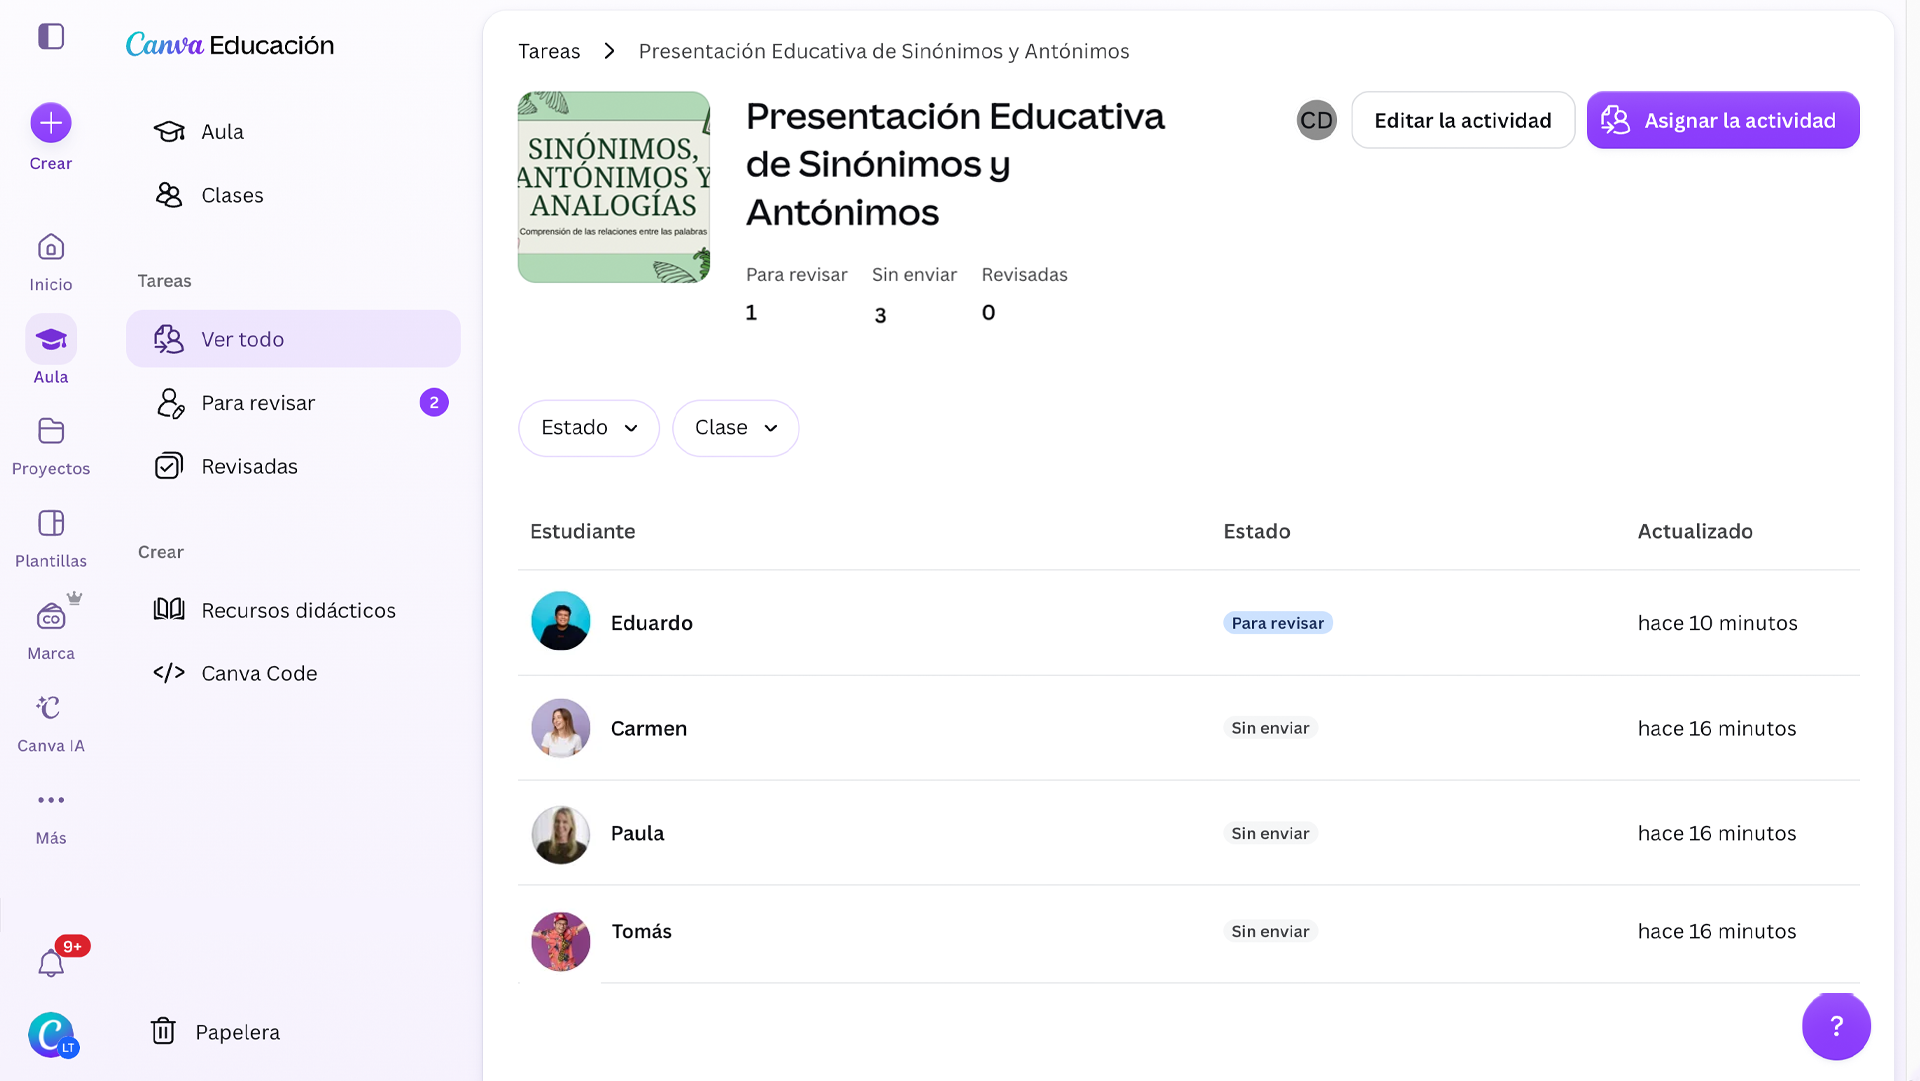
Task: Go back to Tareas breadcrumb
Action: pyautogui.click(x=549, y=51)
